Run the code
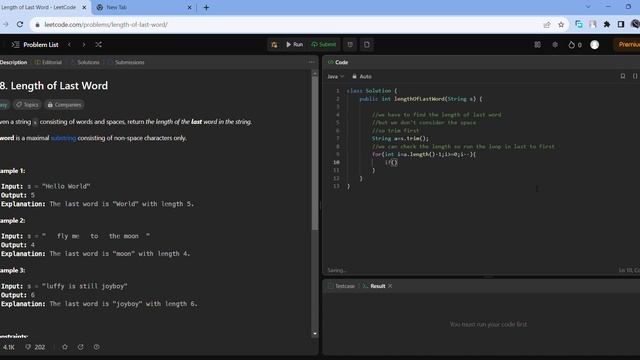This screenshot has width=640, height=360. click(294, 44)
